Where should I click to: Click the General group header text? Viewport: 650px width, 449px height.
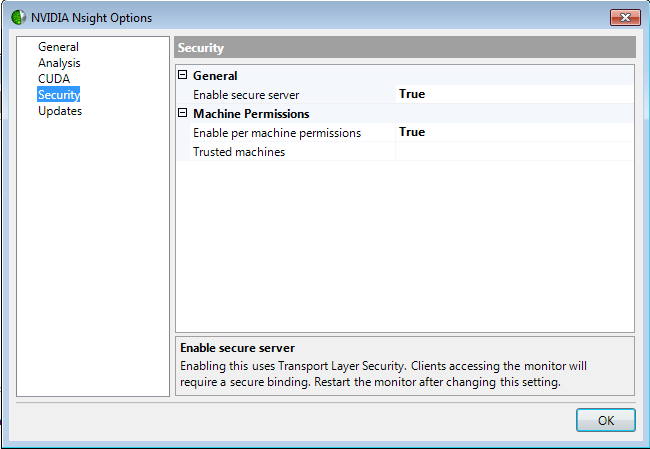point(215,76)
